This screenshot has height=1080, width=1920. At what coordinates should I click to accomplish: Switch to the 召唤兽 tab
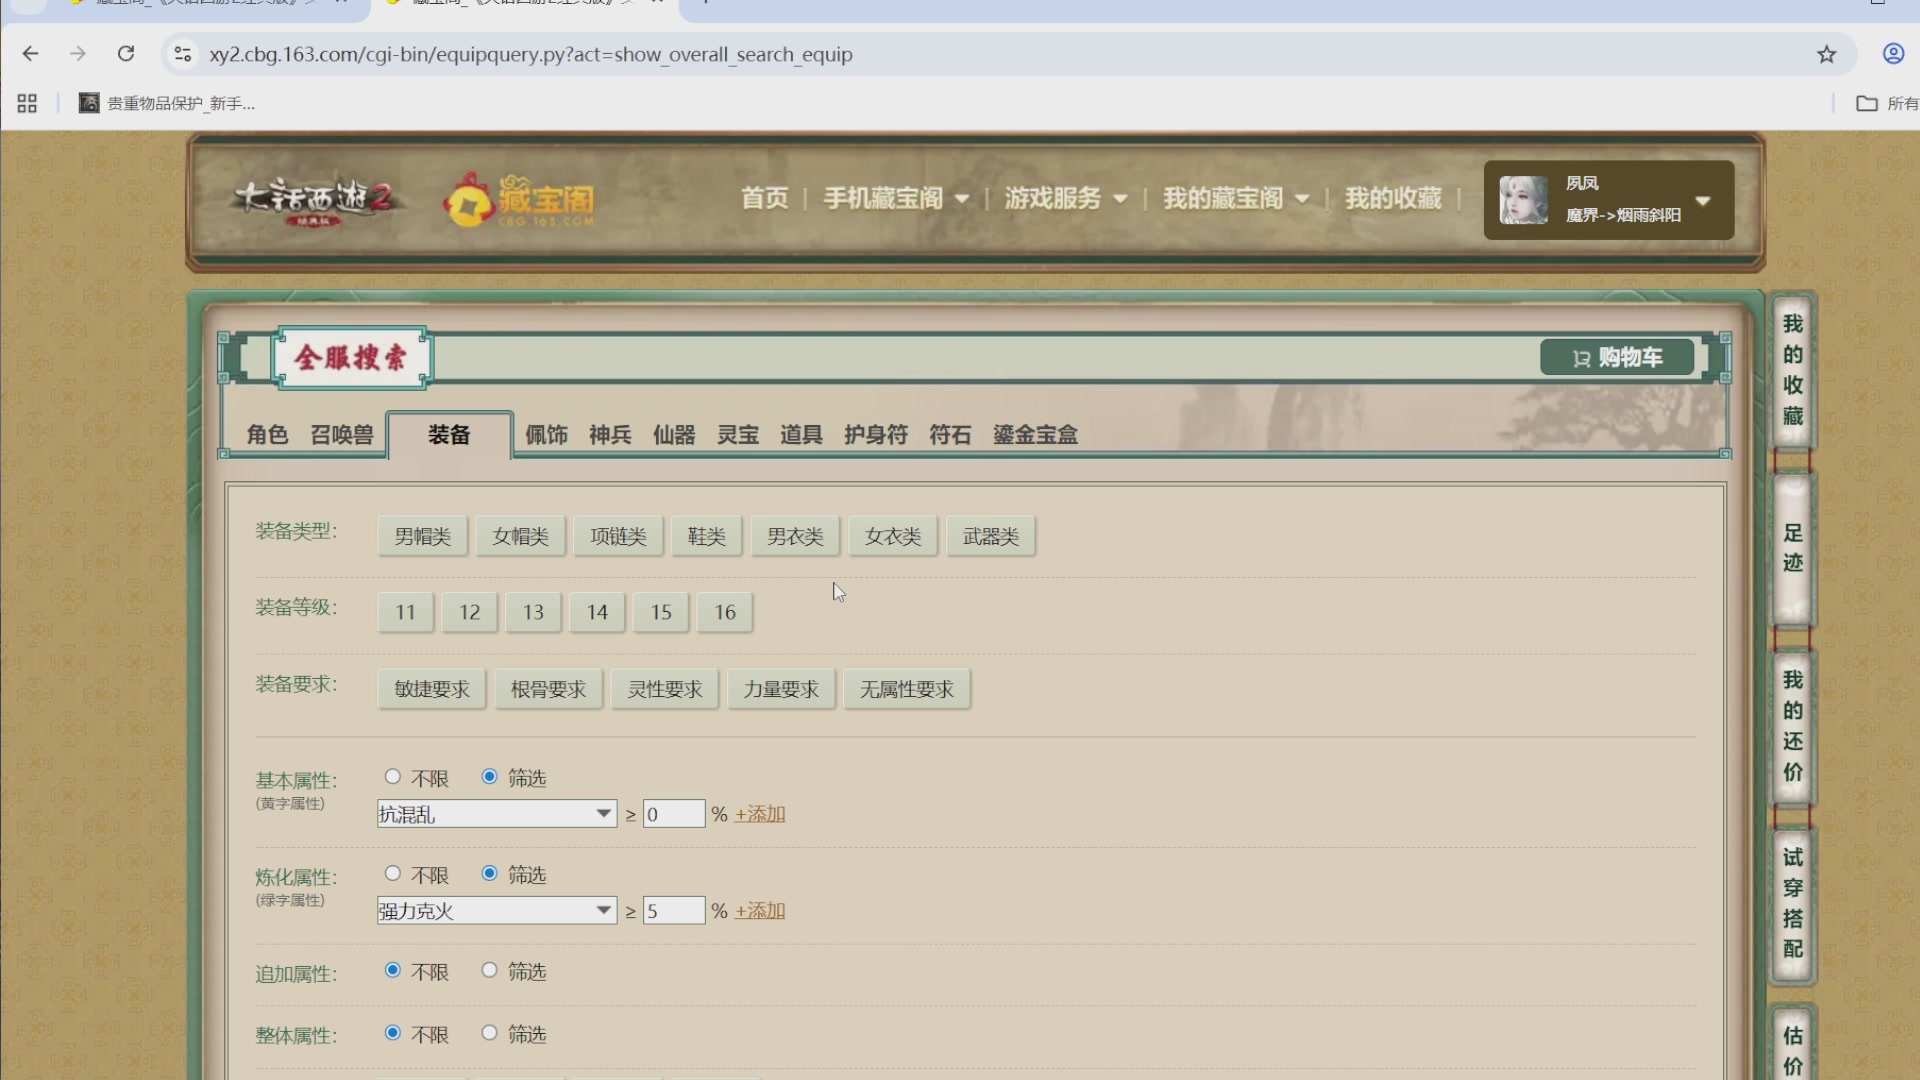coord(340,434)
